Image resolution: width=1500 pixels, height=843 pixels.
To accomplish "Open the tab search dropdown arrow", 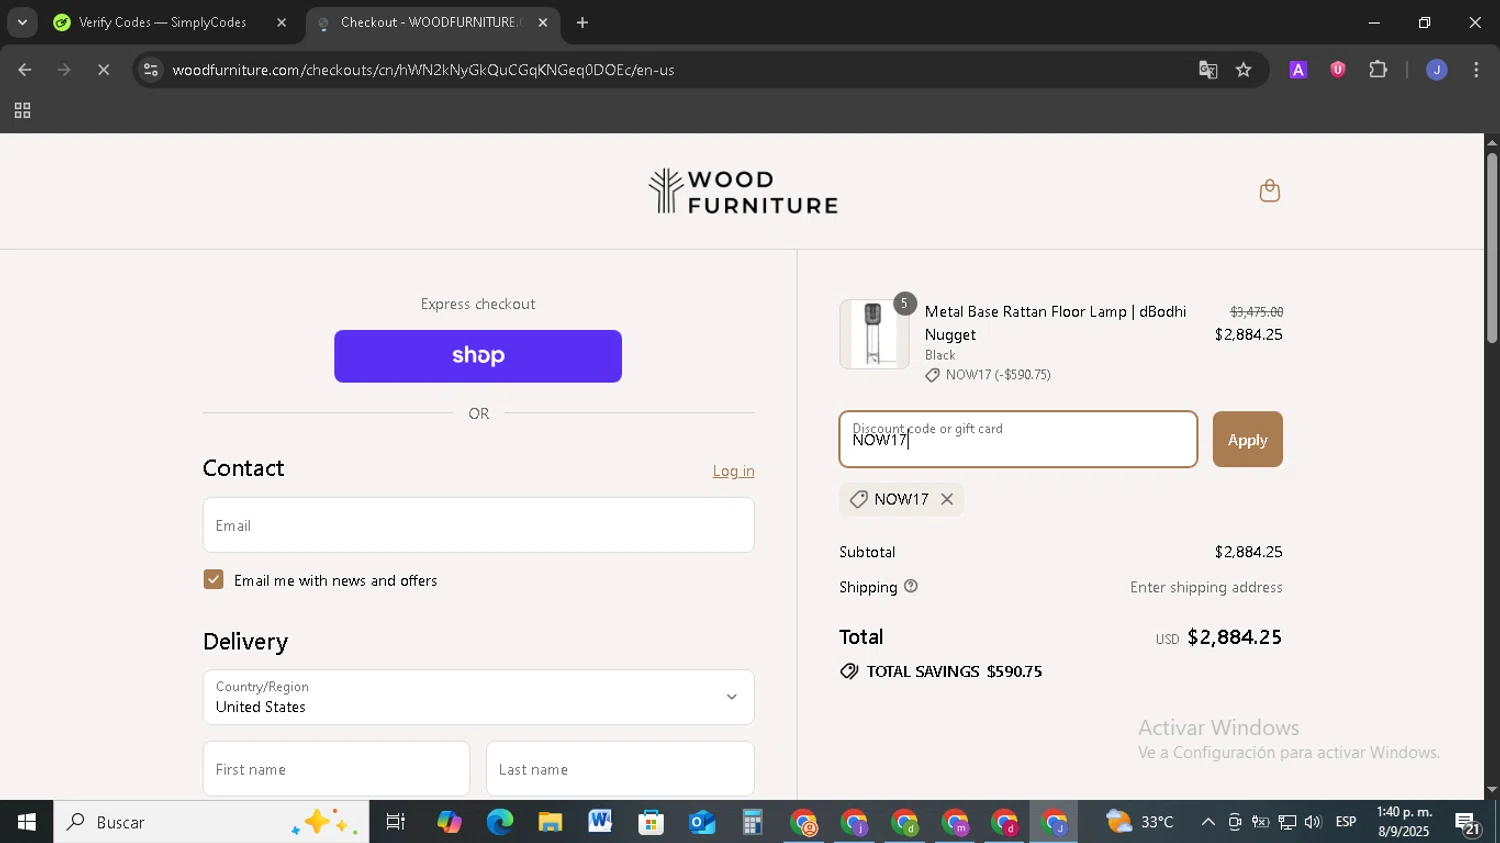I will [x=22, y=22].
